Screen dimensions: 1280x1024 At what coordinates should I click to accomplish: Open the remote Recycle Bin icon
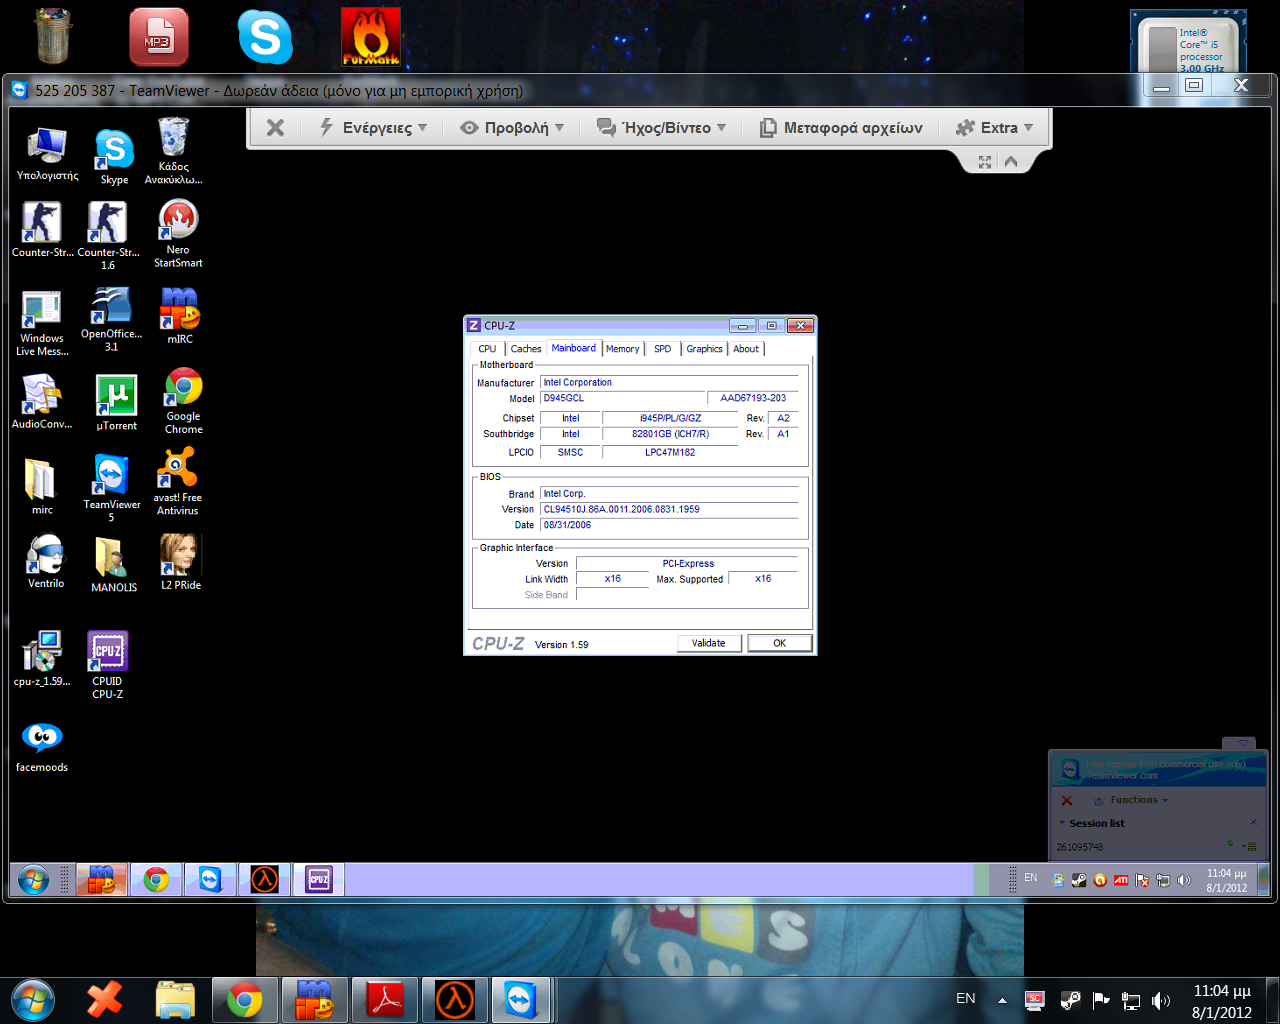[x=173, y=151]
